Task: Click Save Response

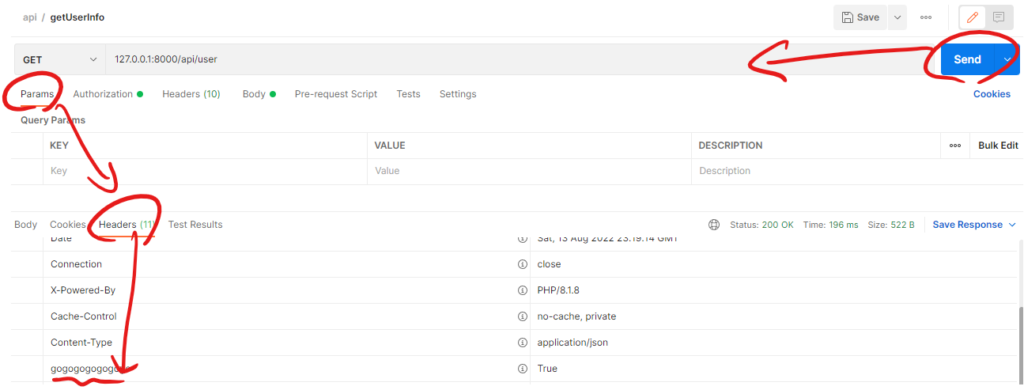Action: coord(967,225)
